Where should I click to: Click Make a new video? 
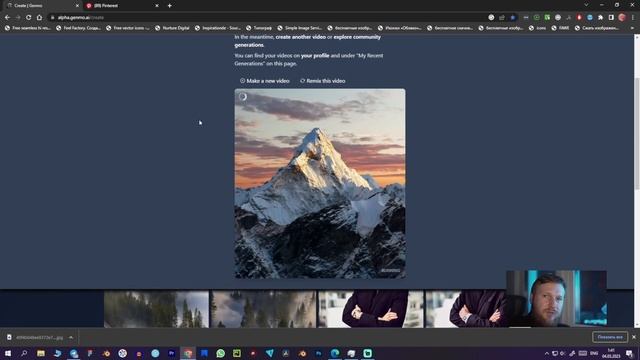tap(264, 81)
